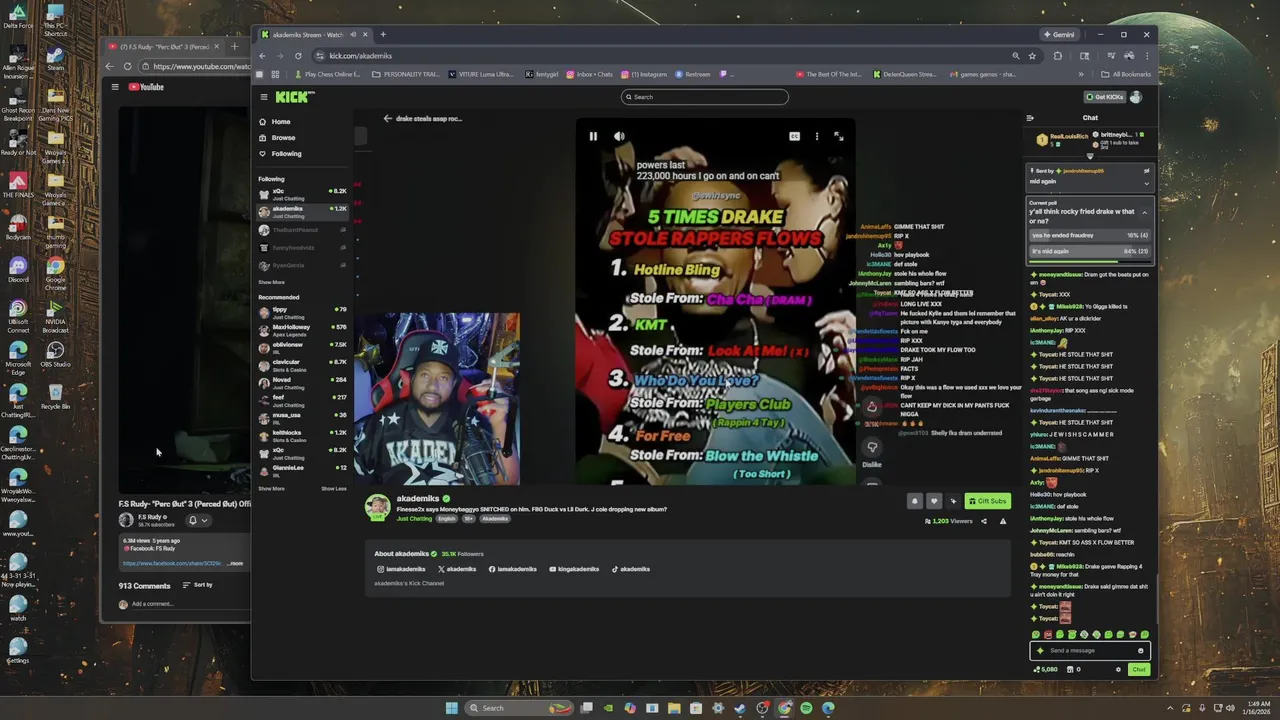Enter fullscreen on Kick player
The image size is (1280, 720).
(x=838, y=136)
